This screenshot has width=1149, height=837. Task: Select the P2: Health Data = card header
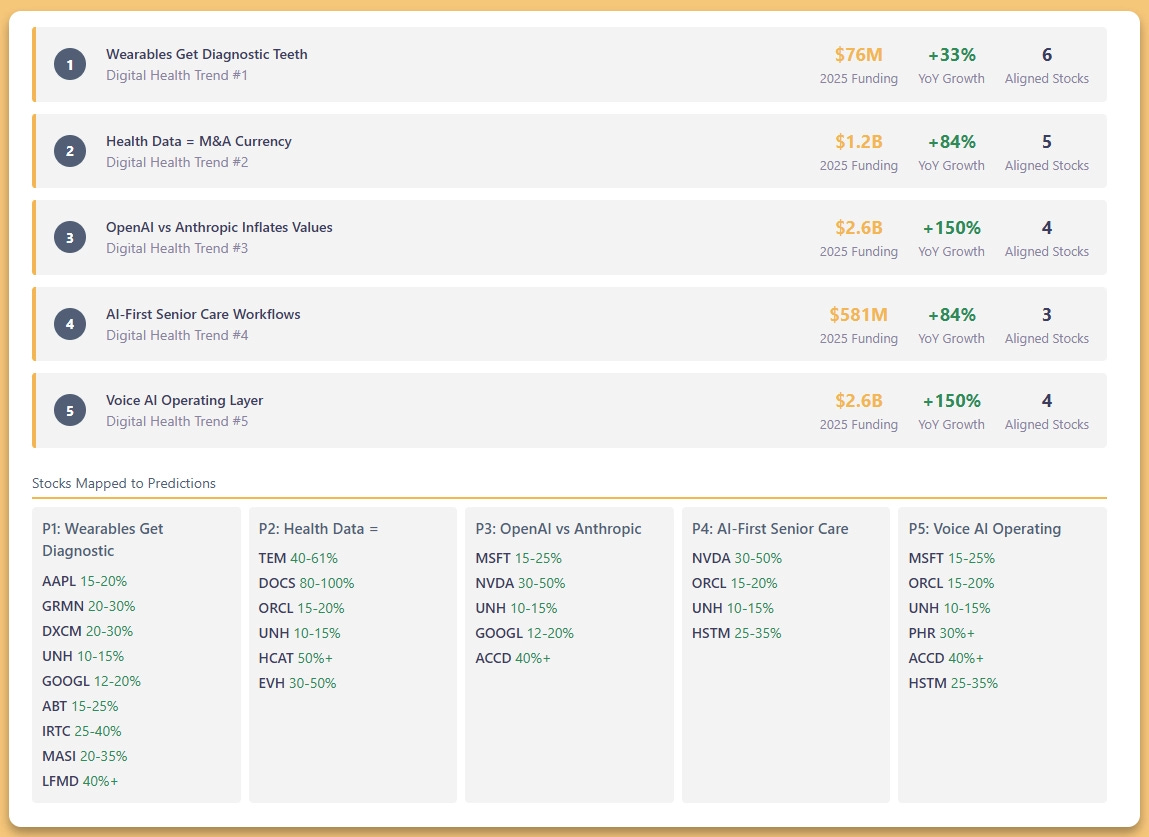[318, 528]
